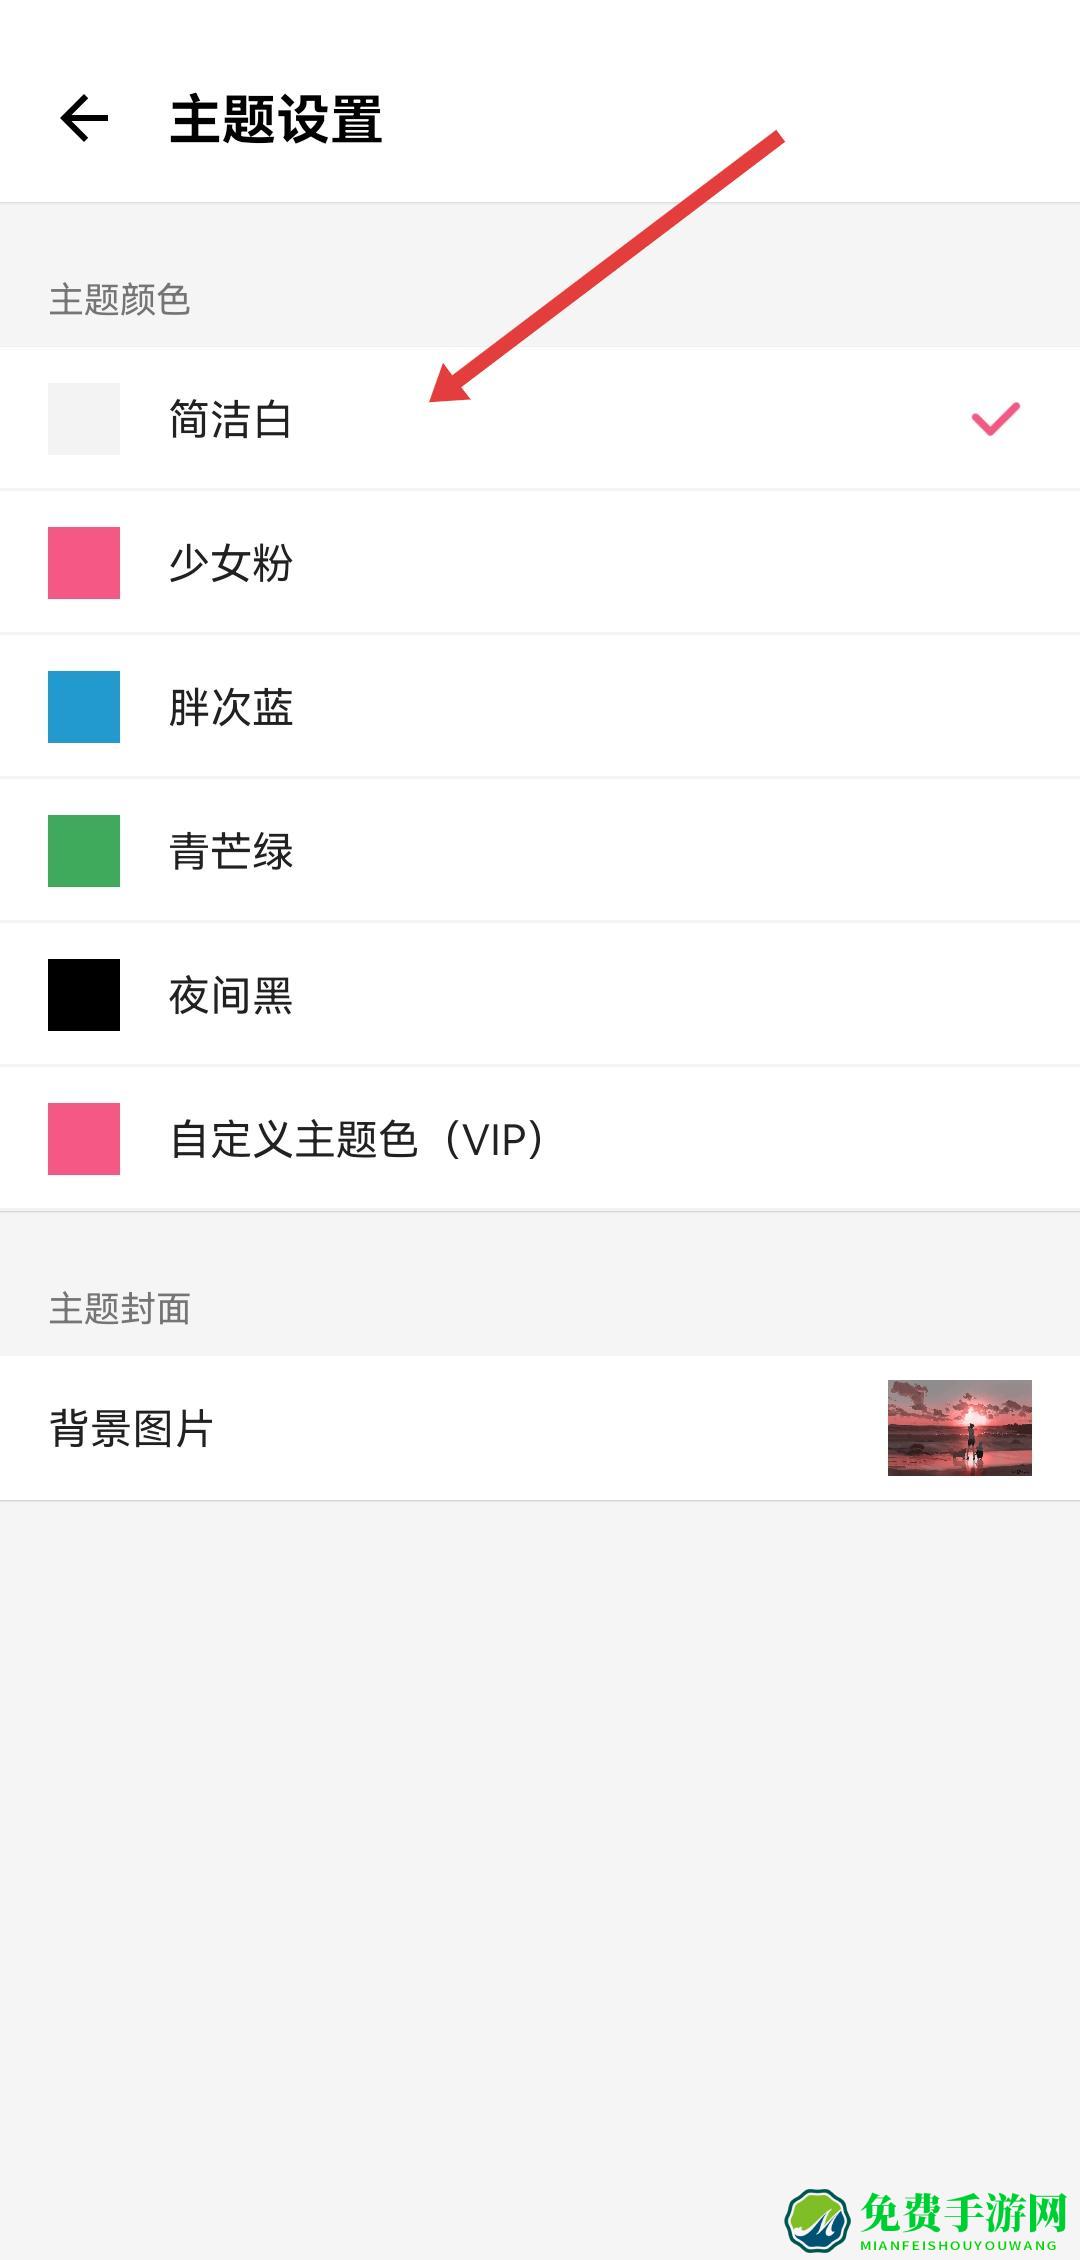Tap the 主题颜色 section header
The image size is (1080, 2260).
point(119,299)
